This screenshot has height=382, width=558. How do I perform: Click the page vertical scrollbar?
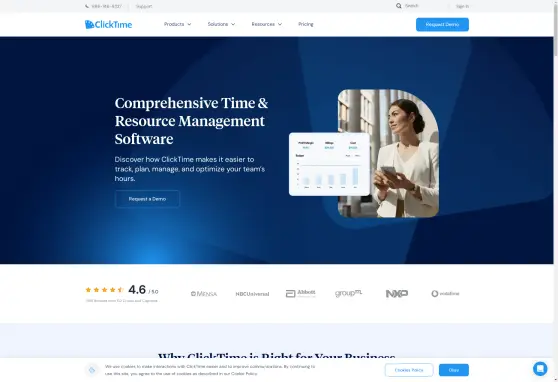click(x=556, y=28)
